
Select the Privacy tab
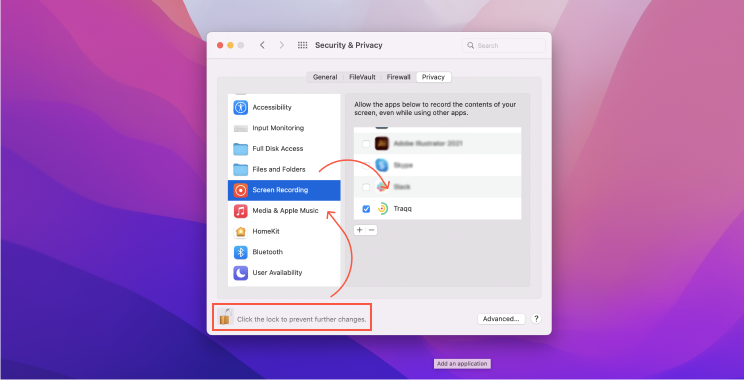[x=433, y=77]
